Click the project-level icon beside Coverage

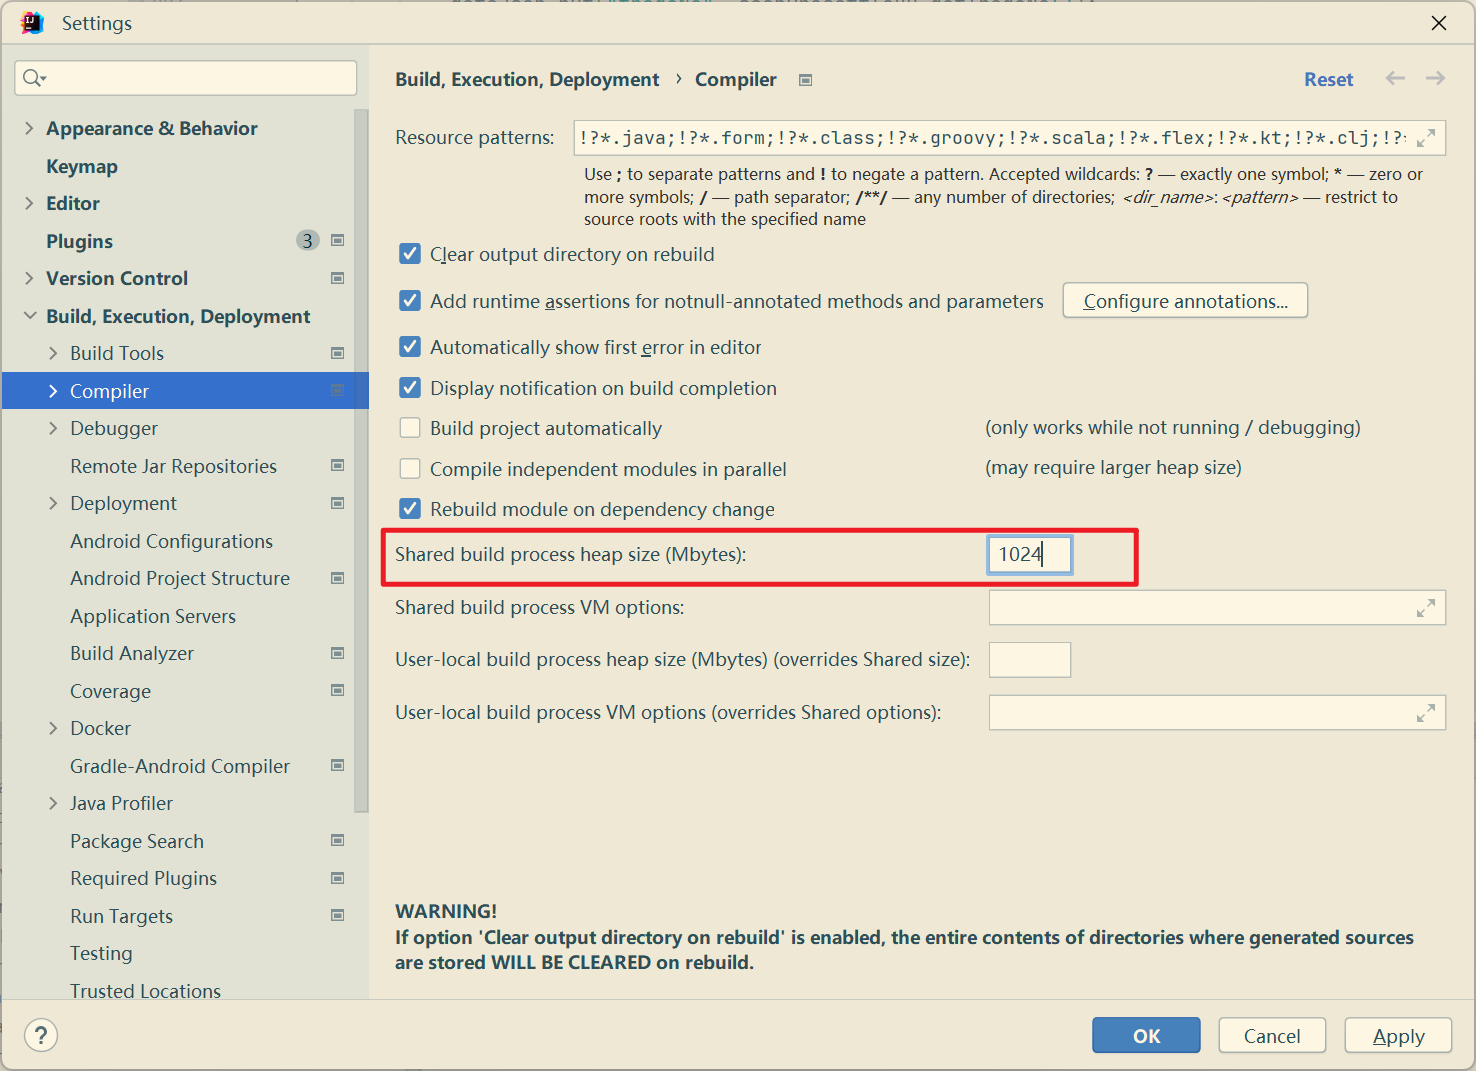338,690
